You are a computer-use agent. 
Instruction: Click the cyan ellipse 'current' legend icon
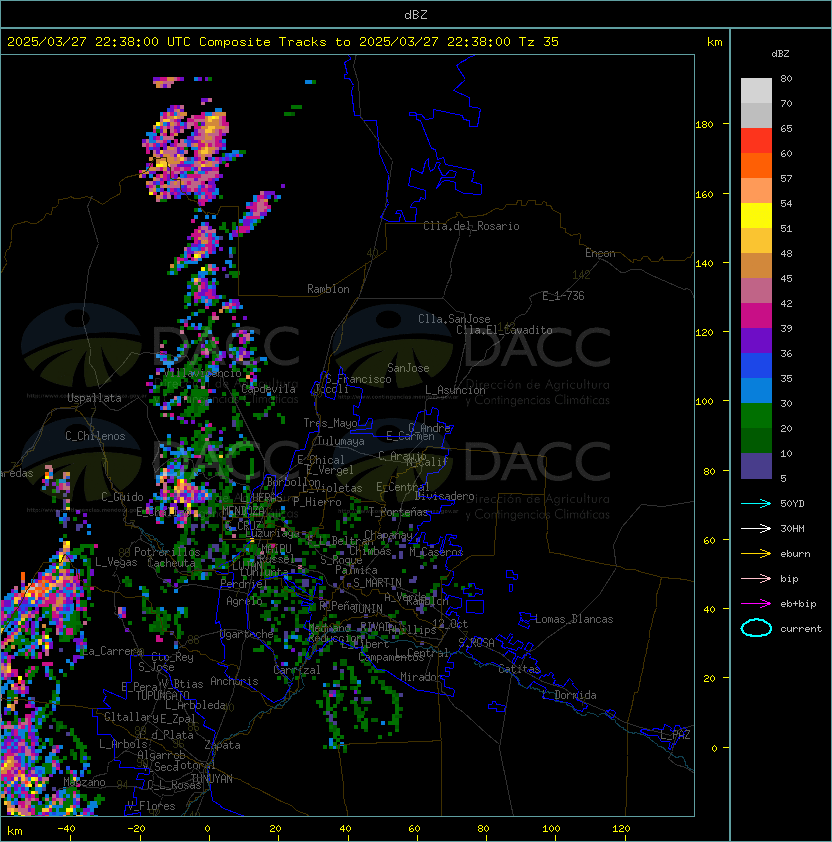[756, 628]
